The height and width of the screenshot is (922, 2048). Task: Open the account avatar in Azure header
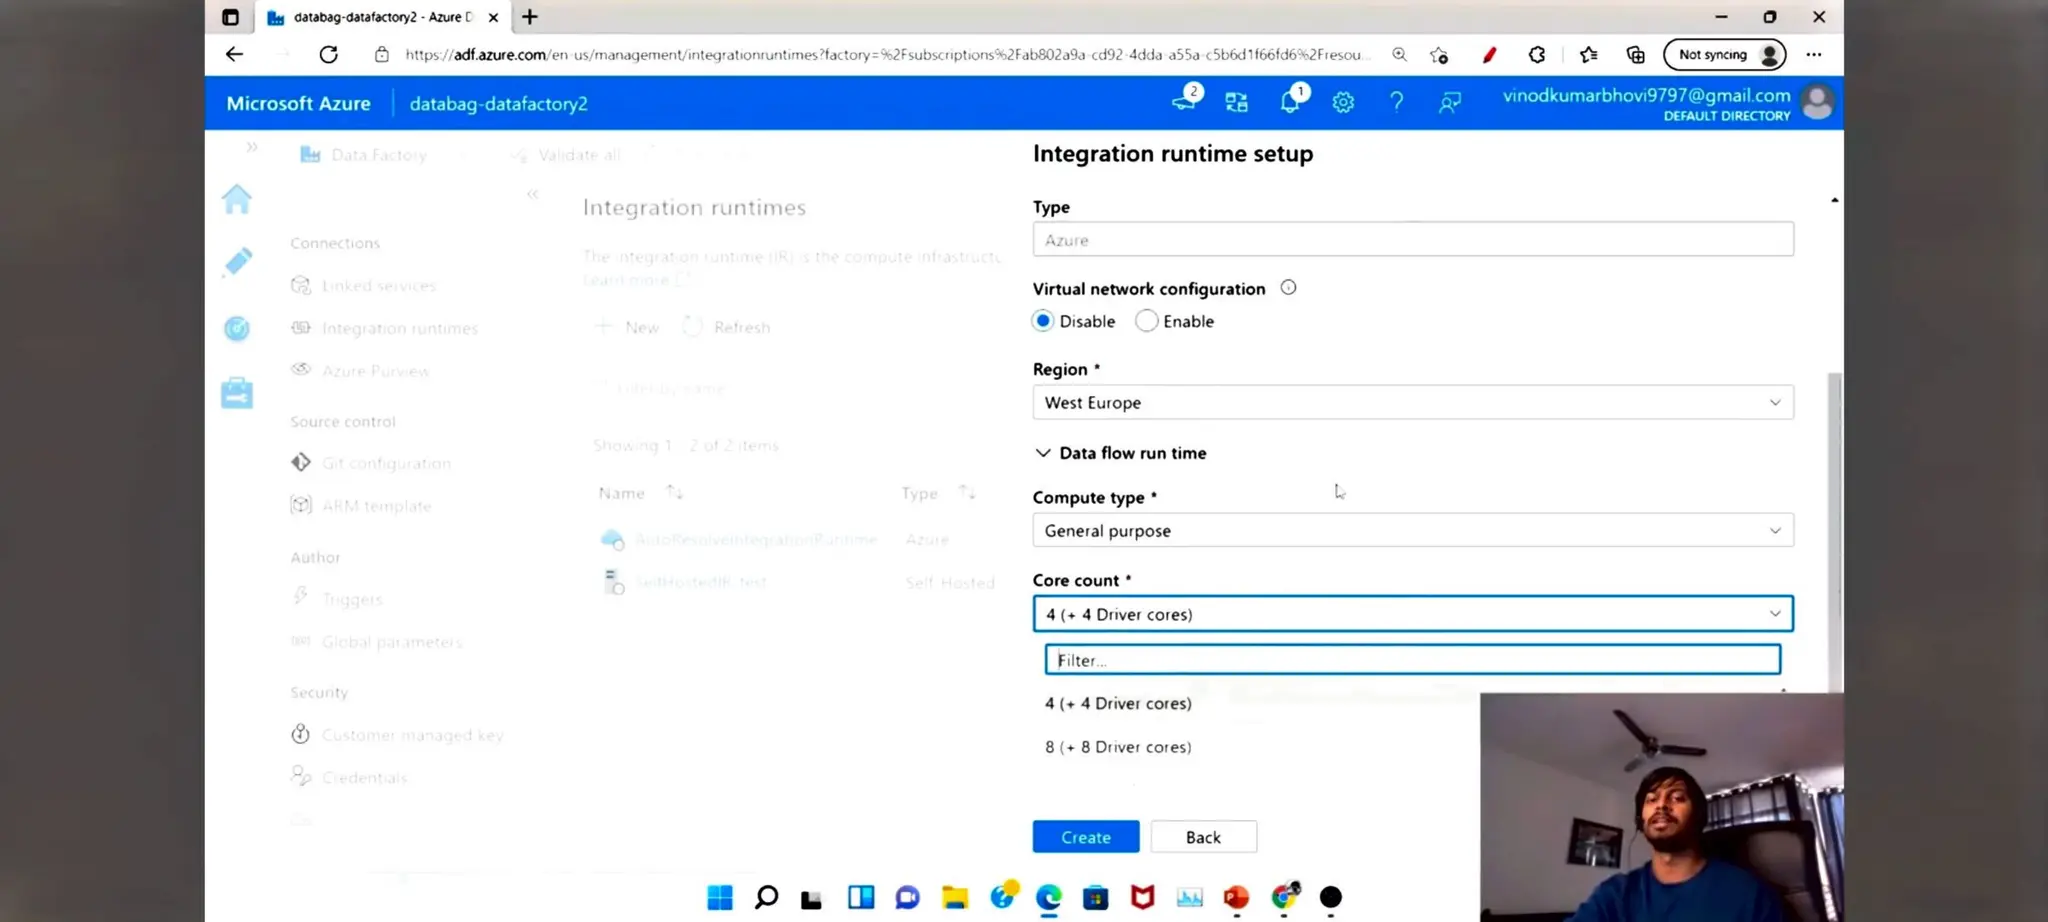click(1817, 103)
